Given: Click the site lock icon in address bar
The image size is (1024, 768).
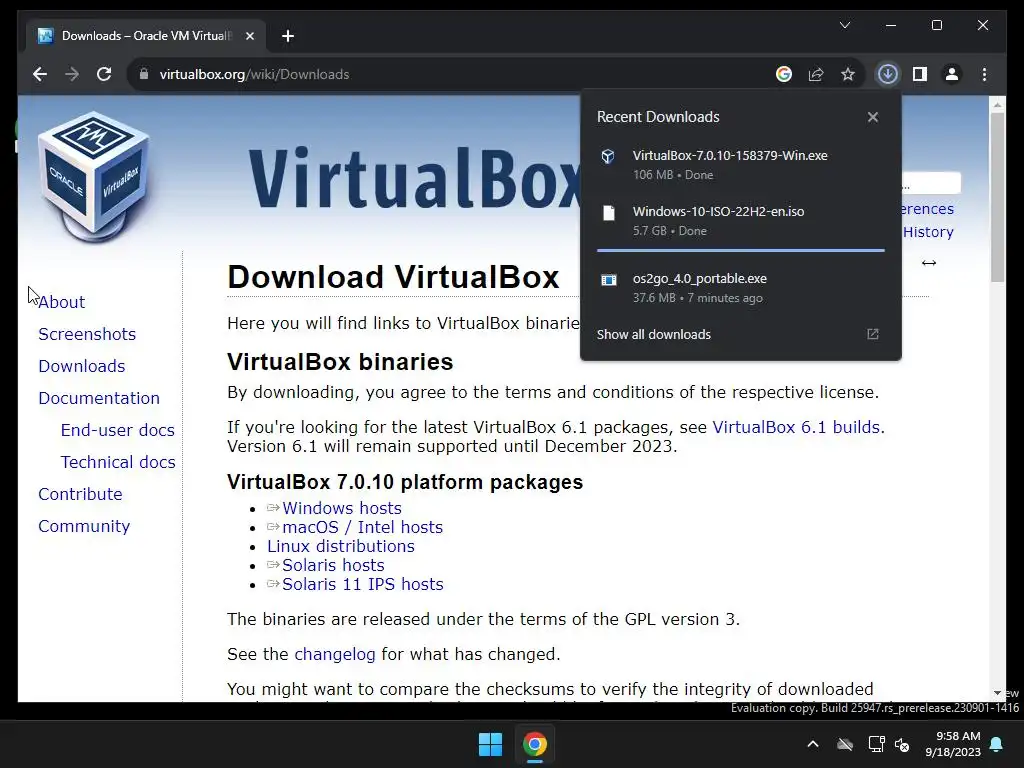Looking at the screenshot, I should (x=144, y=74).
